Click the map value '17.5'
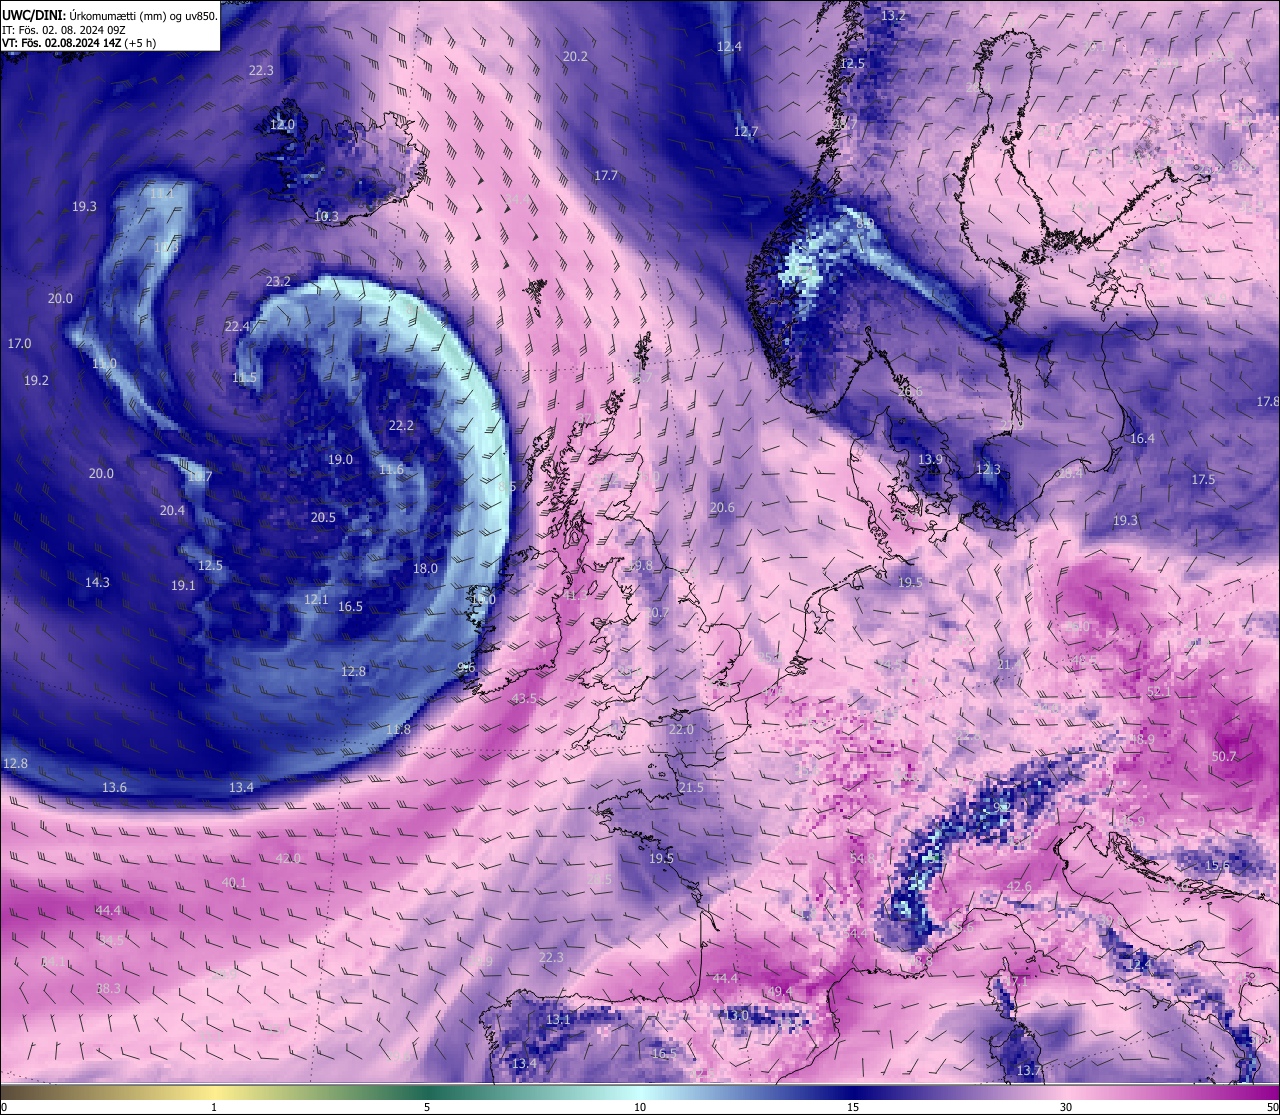 point(1203,480)
